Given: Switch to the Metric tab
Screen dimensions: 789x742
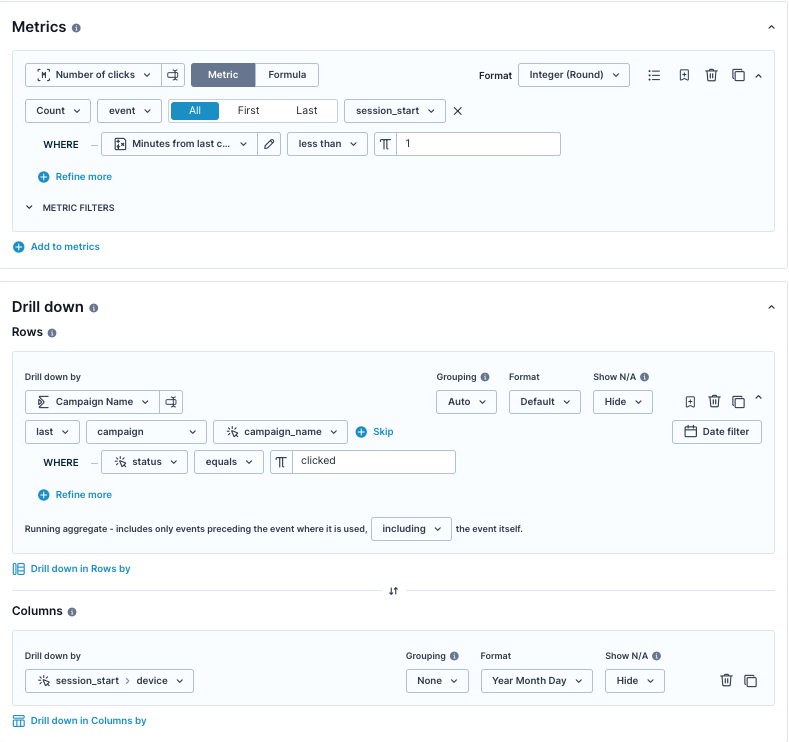Looking at the screenshot, I should coord(223,75).
